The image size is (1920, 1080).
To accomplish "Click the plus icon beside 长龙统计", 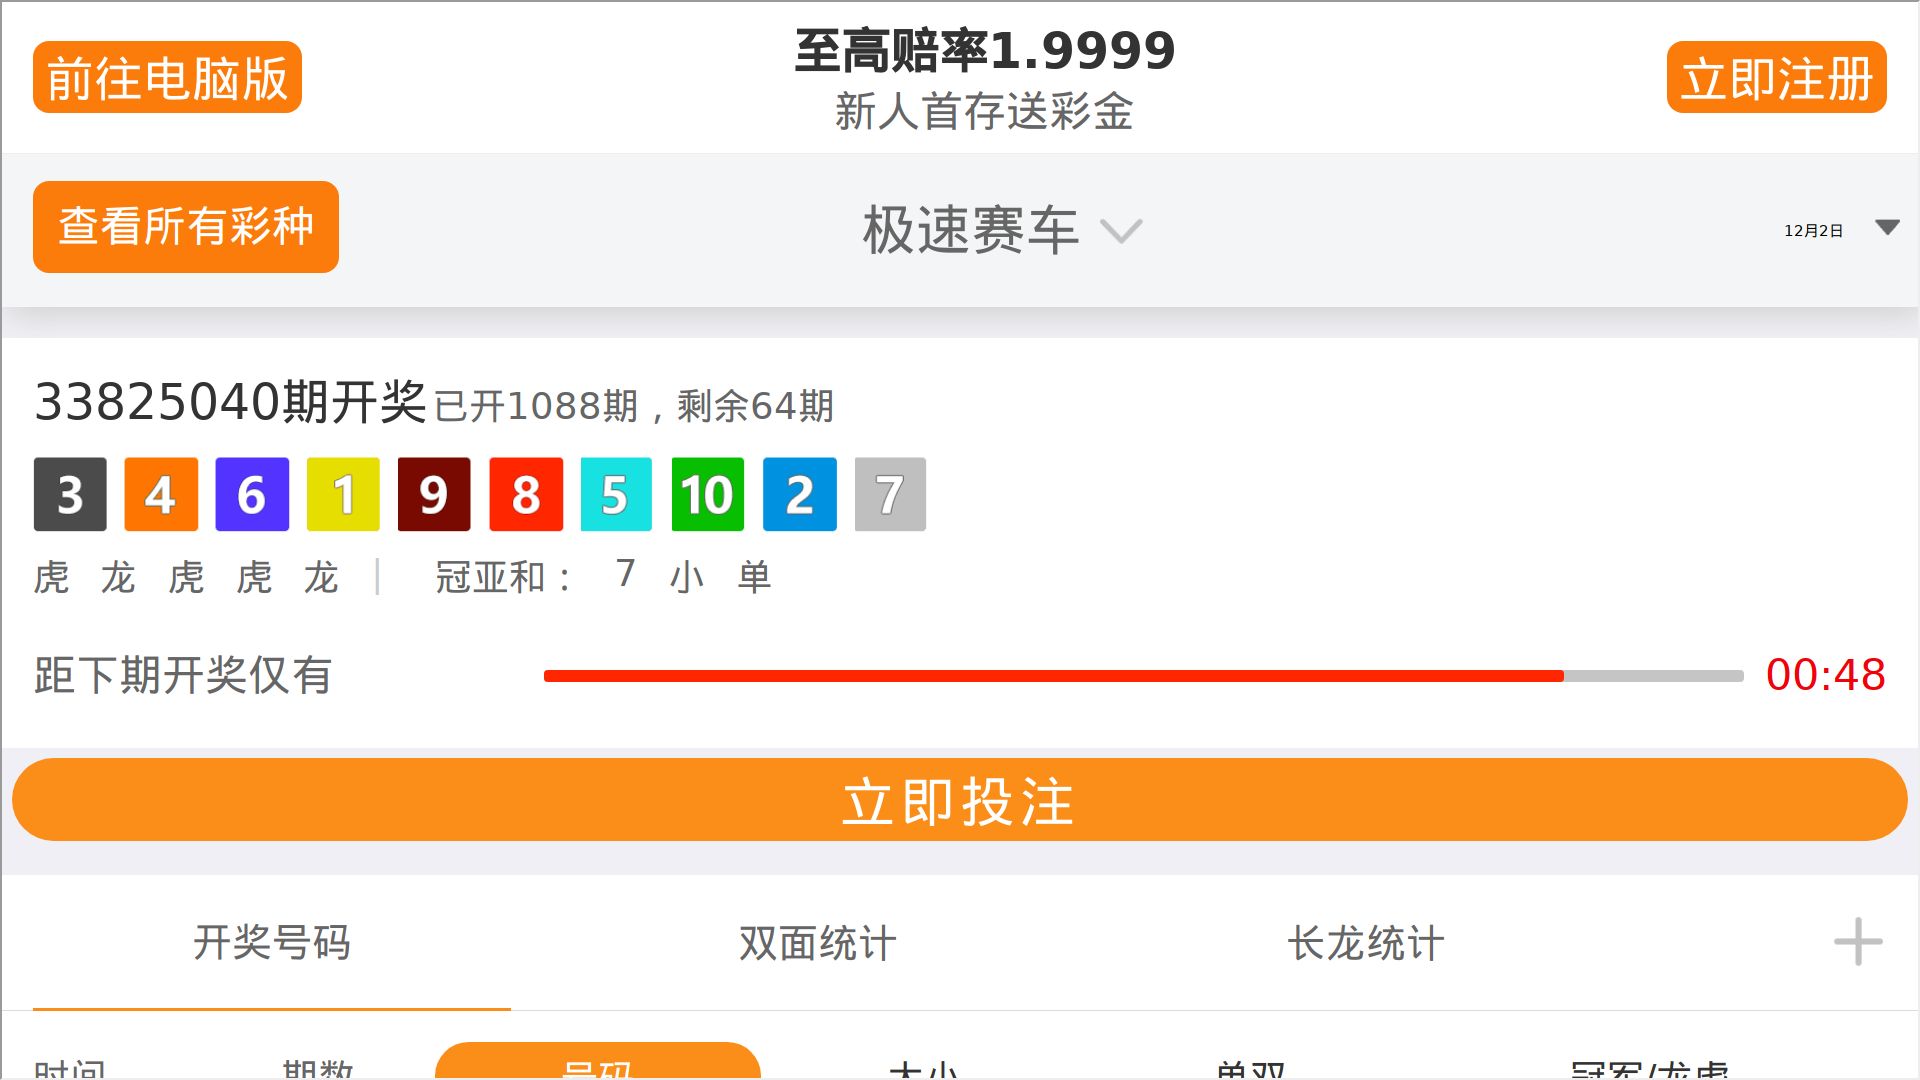I will (x=1858, y=941).
